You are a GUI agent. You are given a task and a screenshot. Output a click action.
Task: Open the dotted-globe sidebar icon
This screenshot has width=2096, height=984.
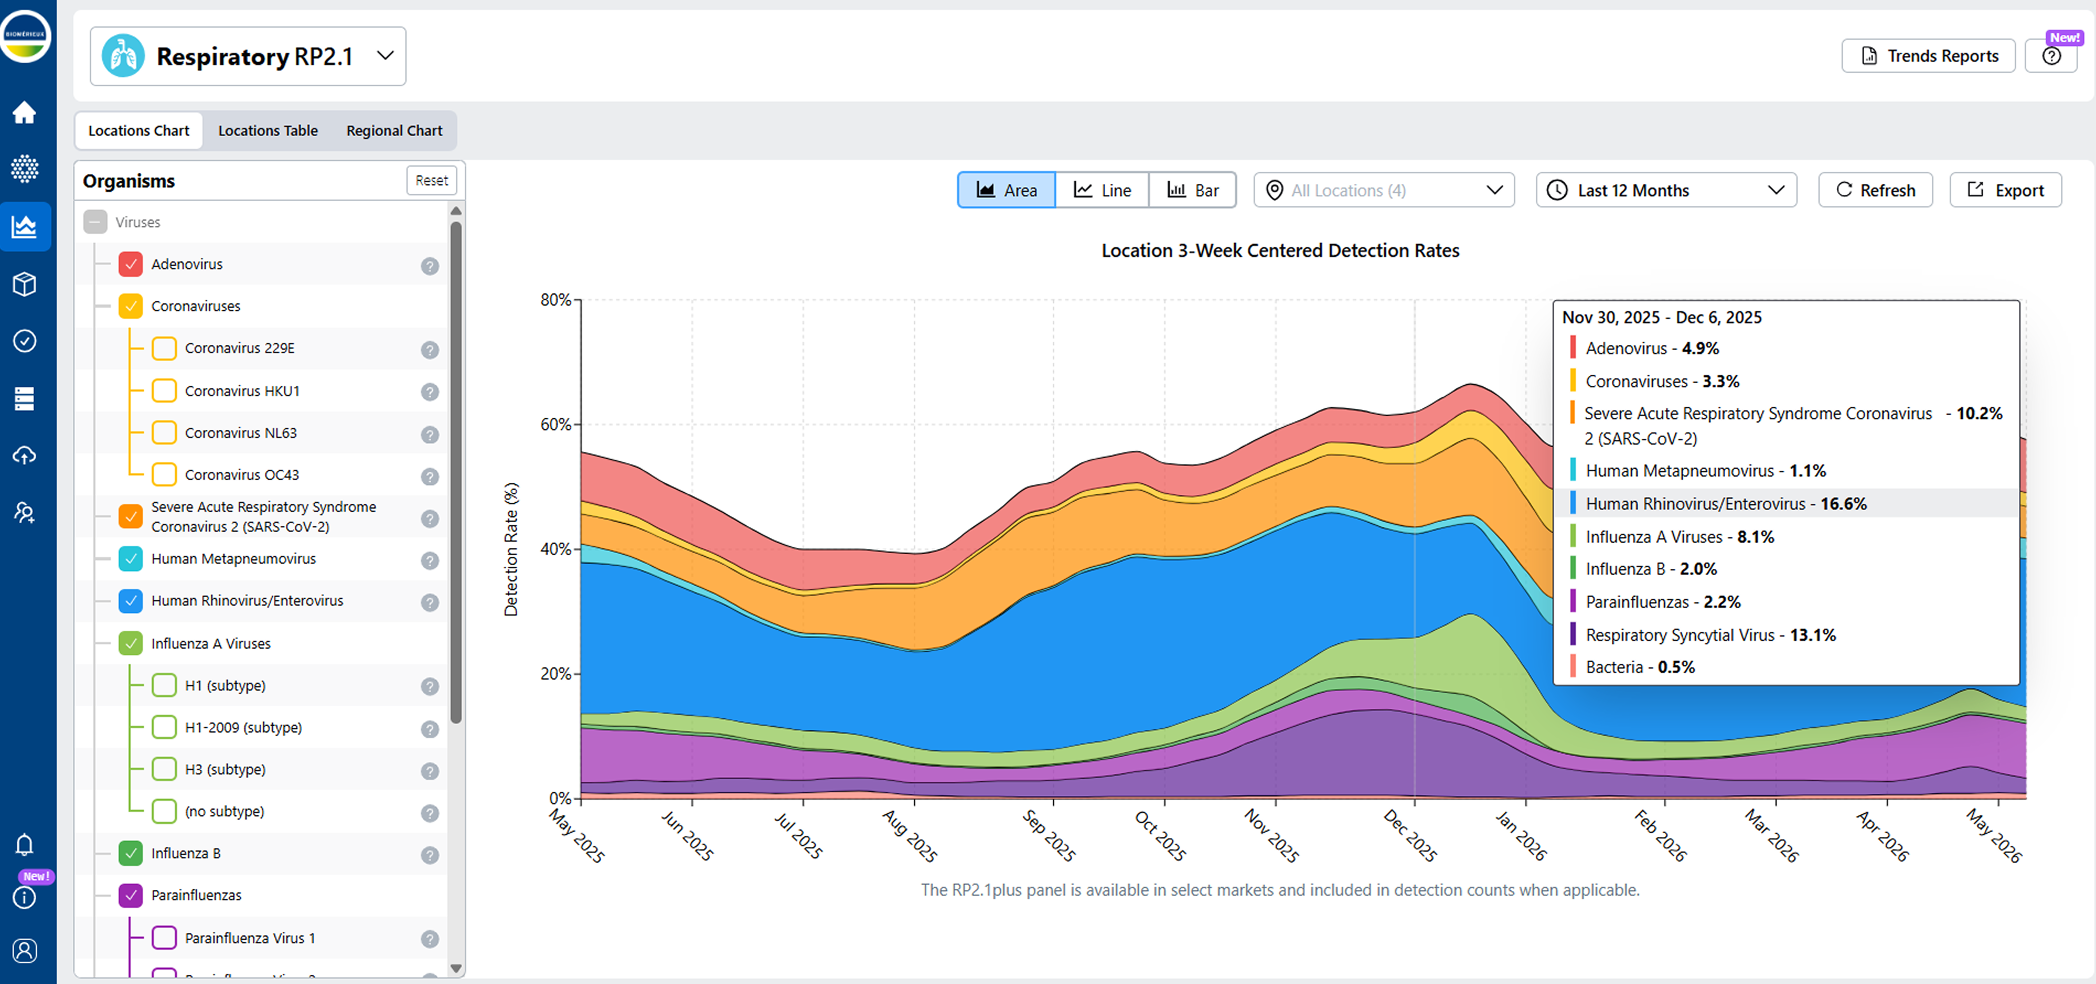(x=24, y=168)
